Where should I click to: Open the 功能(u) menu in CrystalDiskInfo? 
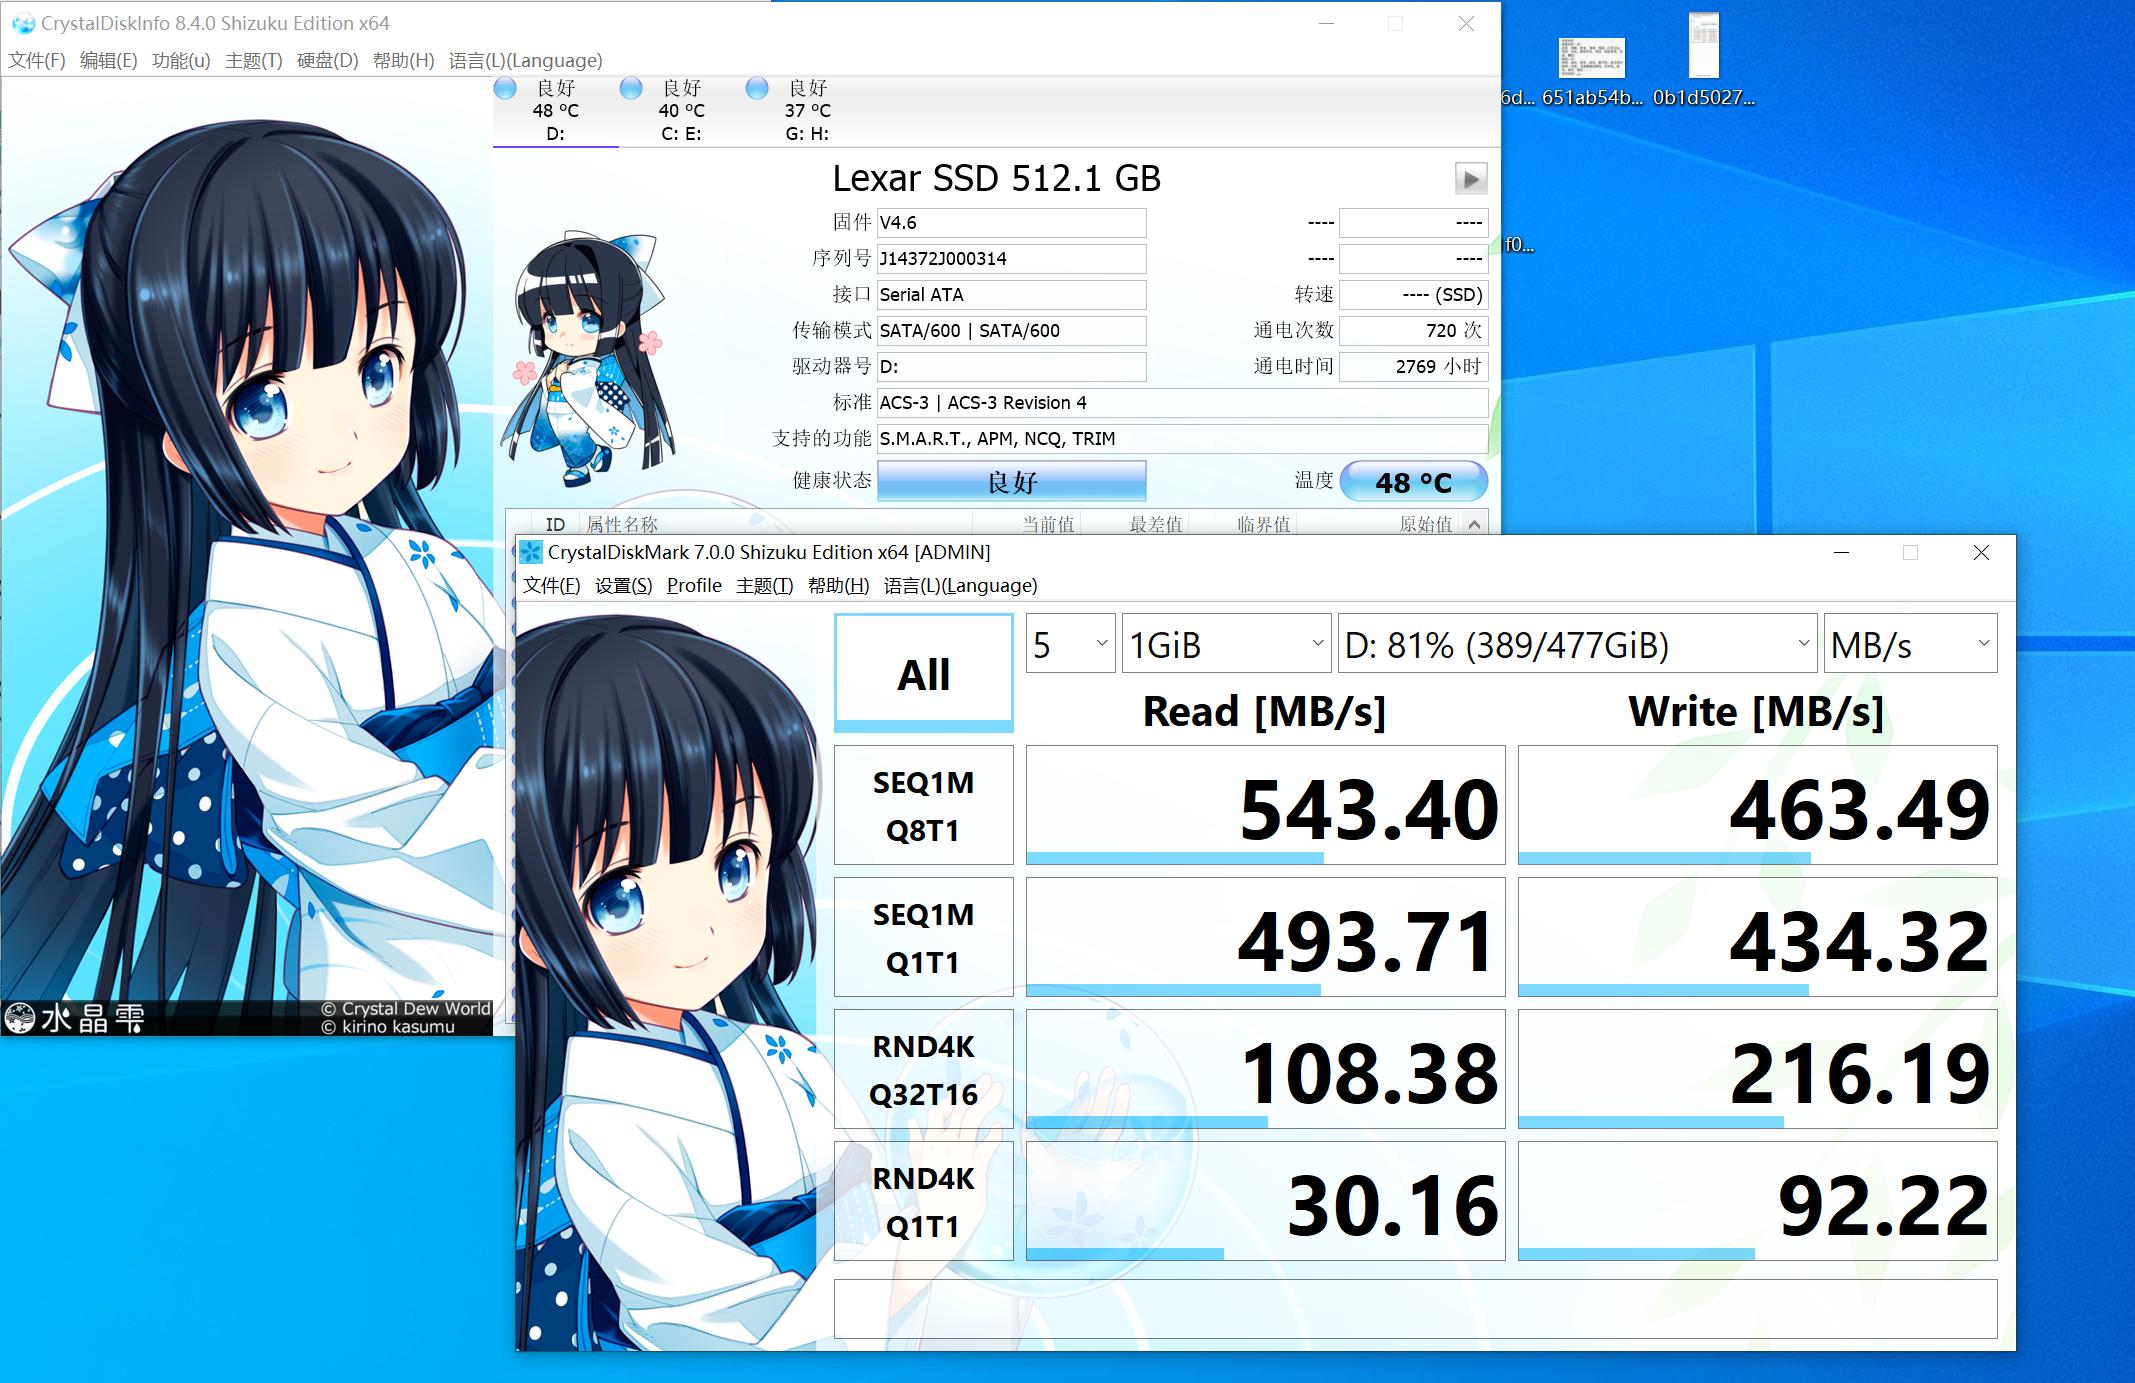(181, 60)
